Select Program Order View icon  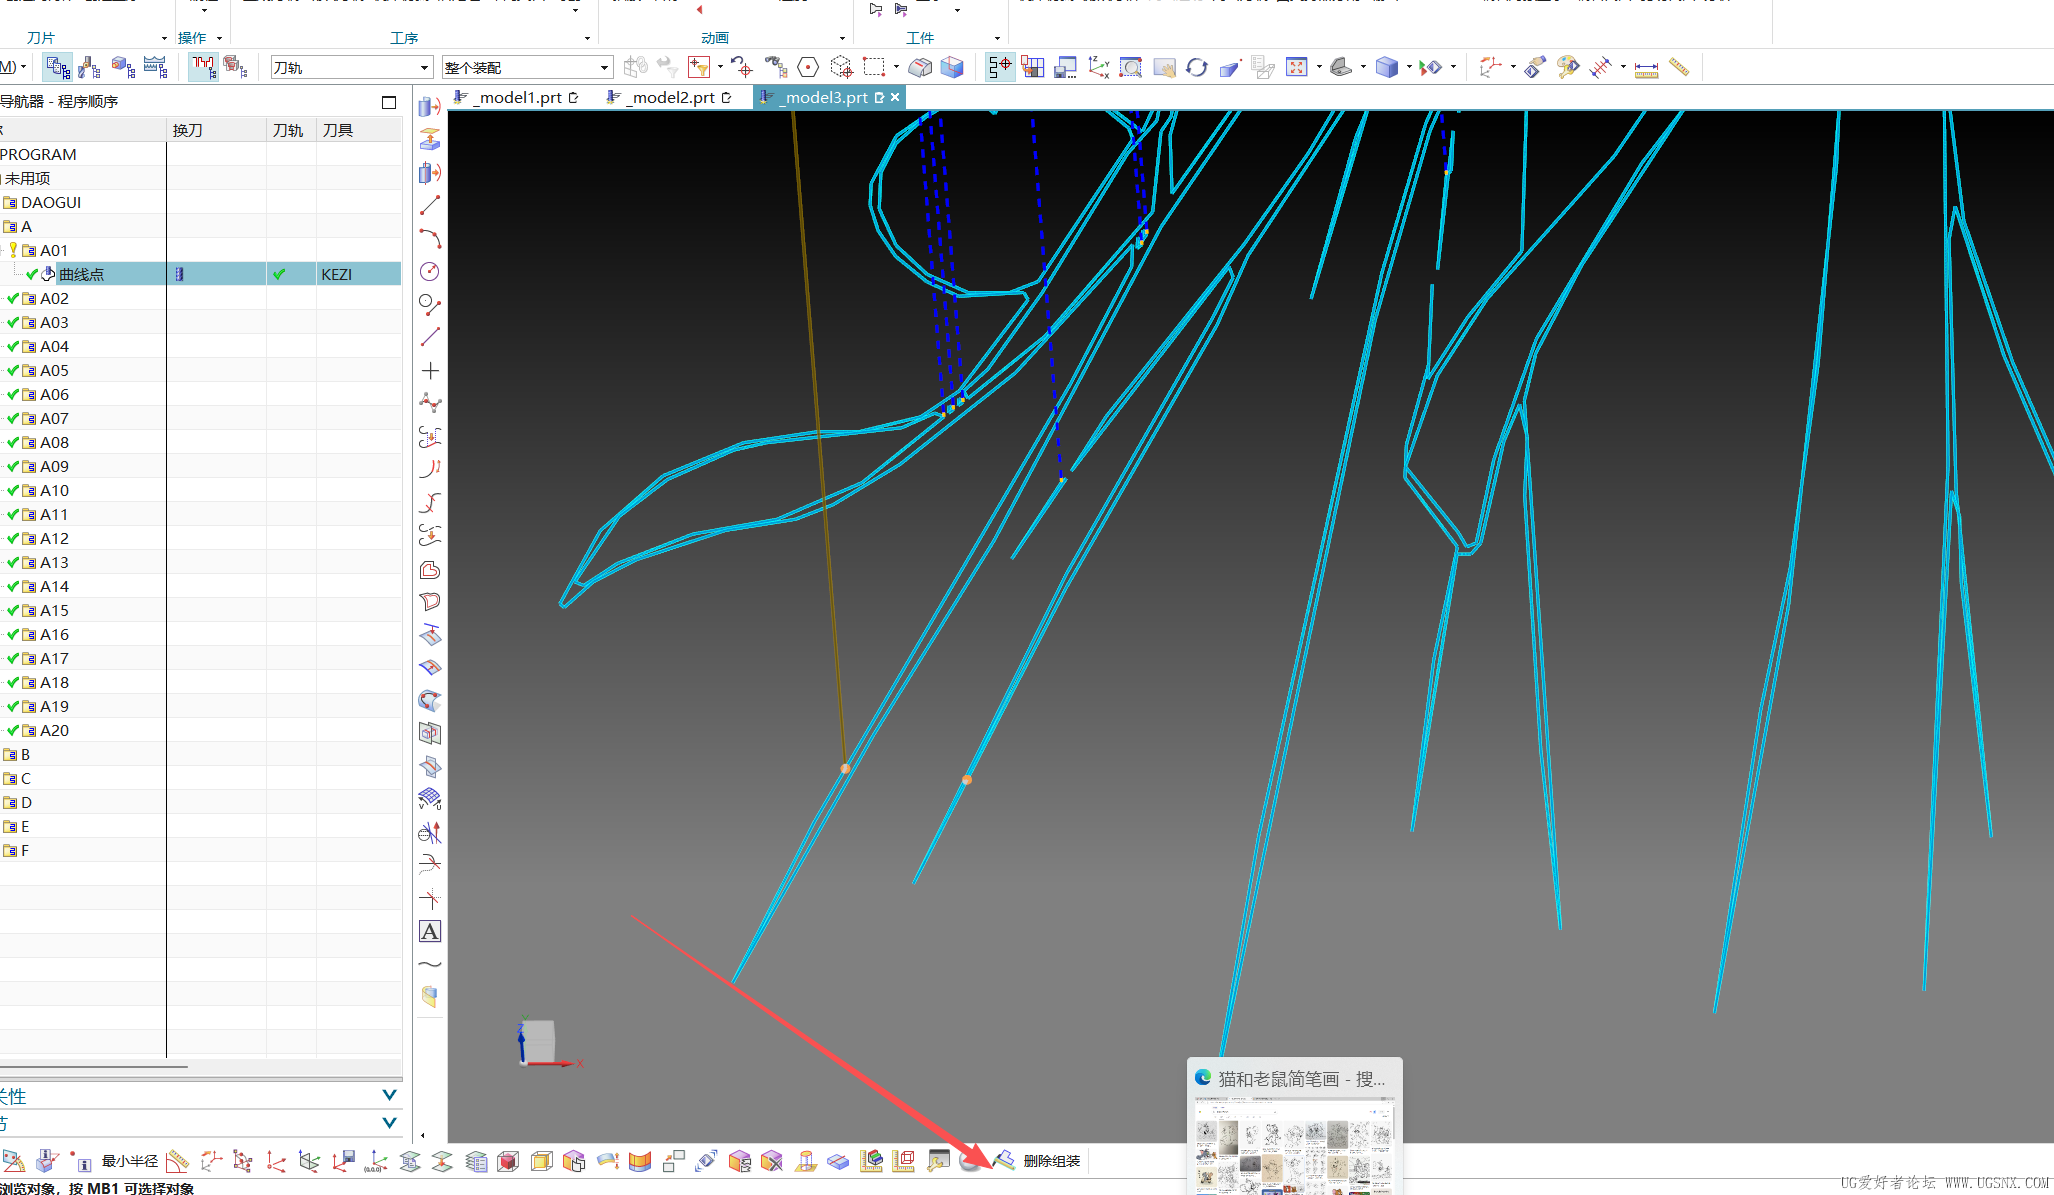tap(58, 67)
